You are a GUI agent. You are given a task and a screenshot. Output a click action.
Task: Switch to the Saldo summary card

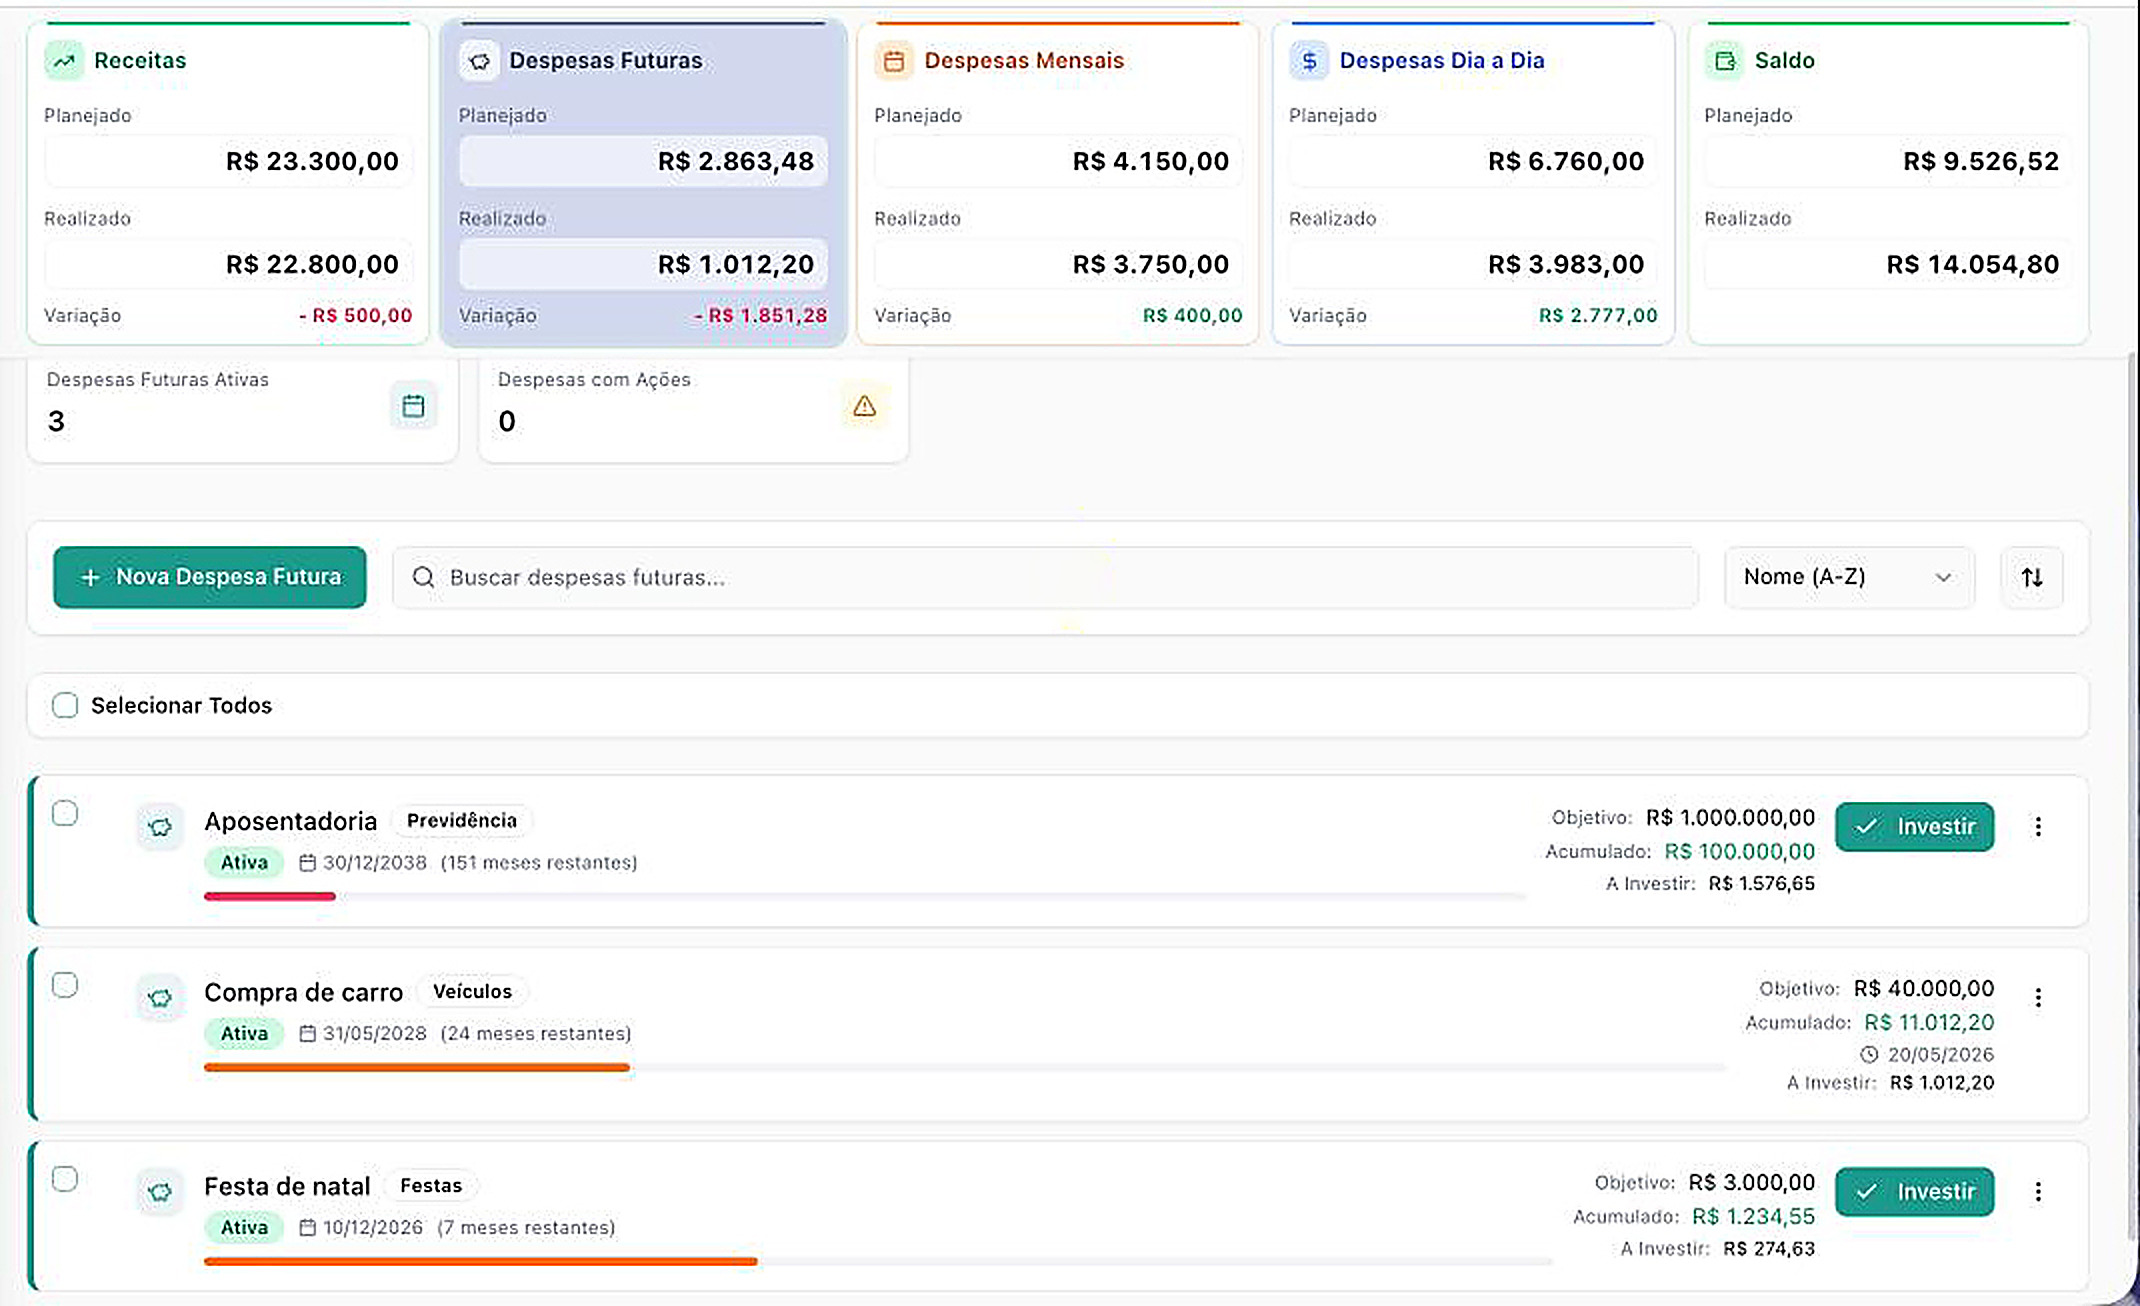tap(1888, 183)
